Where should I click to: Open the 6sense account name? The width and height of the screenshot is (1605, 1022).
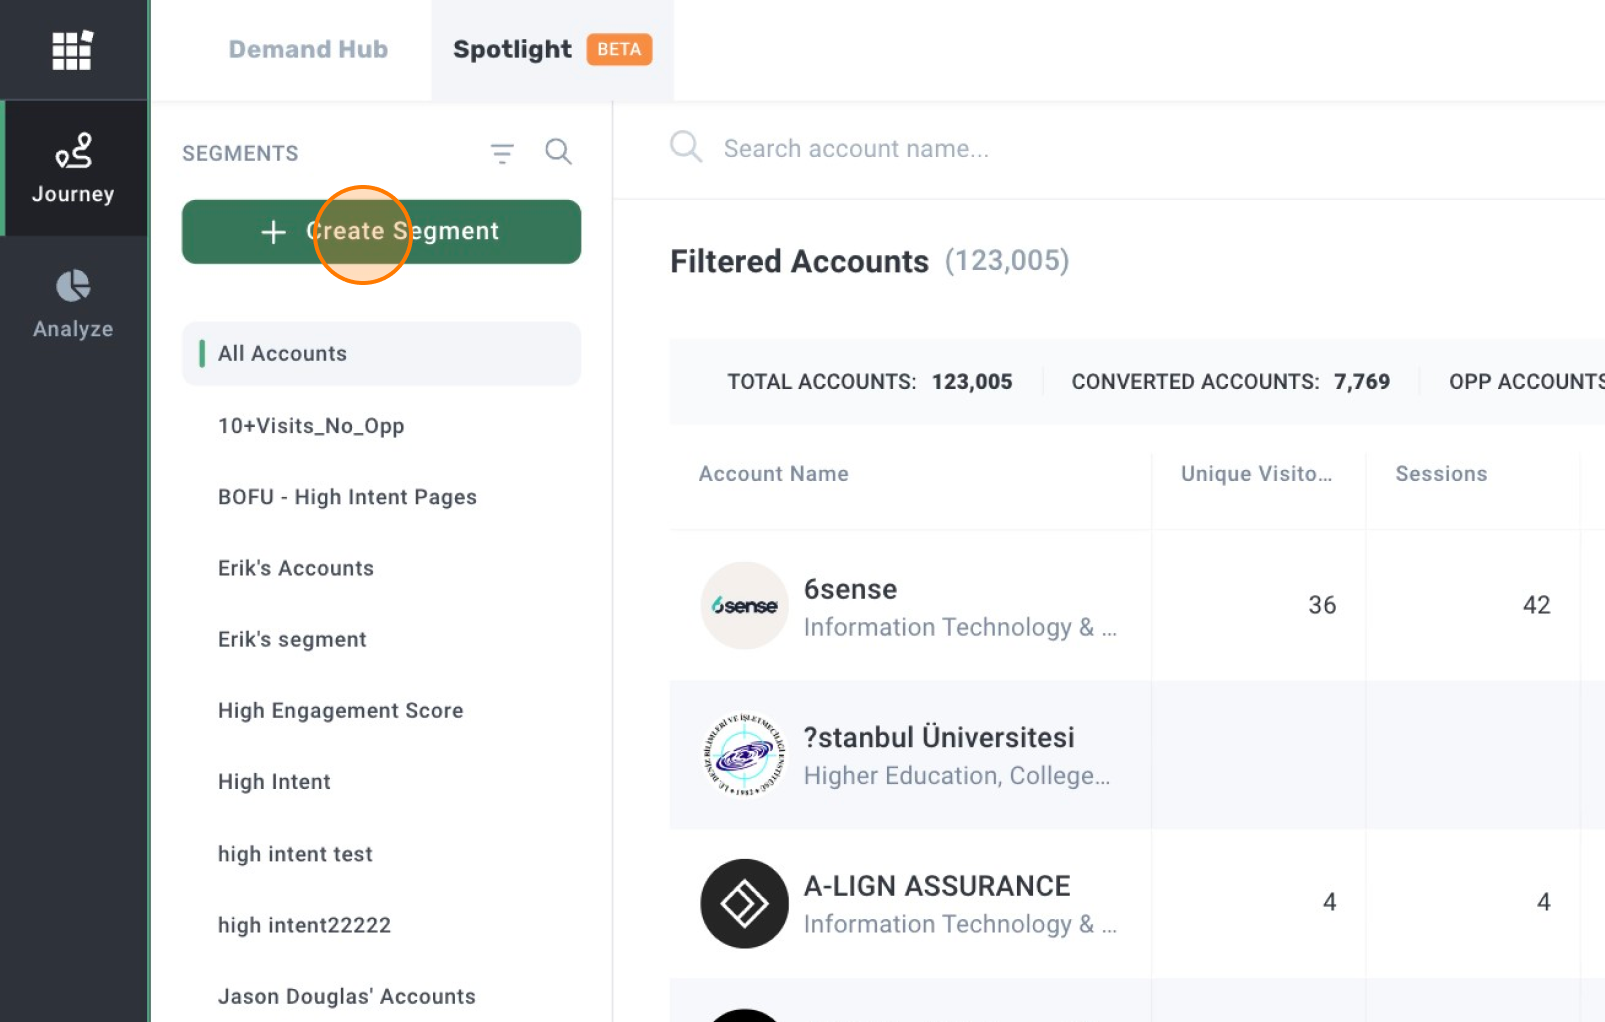[850, 589]
